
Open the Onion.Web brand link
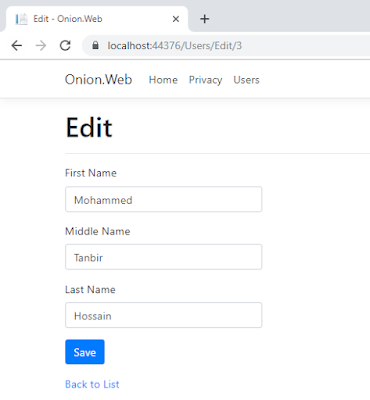click(98, 80)
